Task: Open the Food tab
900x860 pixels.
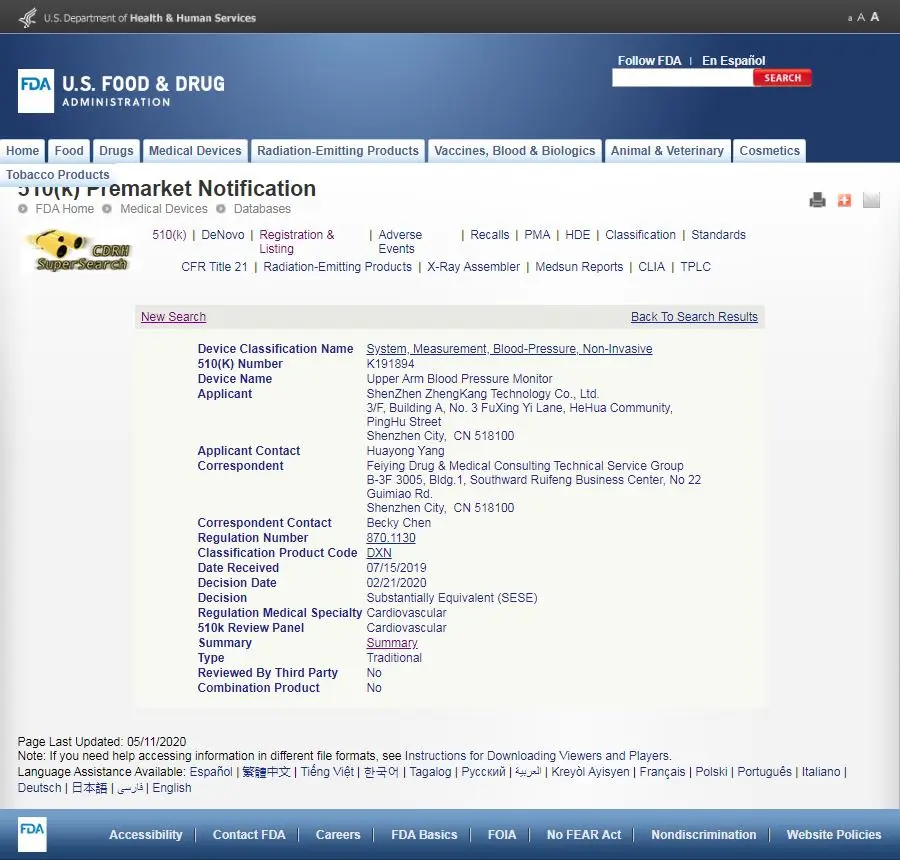Action: pyautogui.click(x=69, y=151)
